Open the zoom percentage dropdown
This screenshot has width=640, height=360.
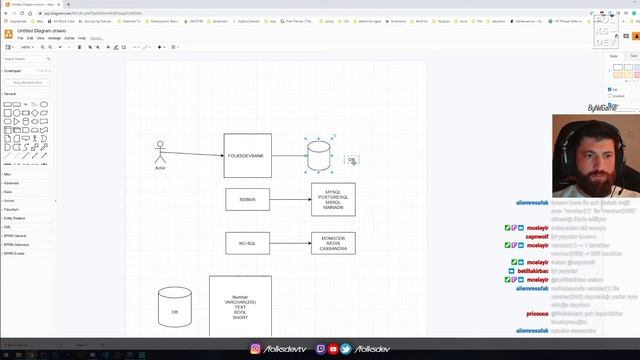coord(27,47)
